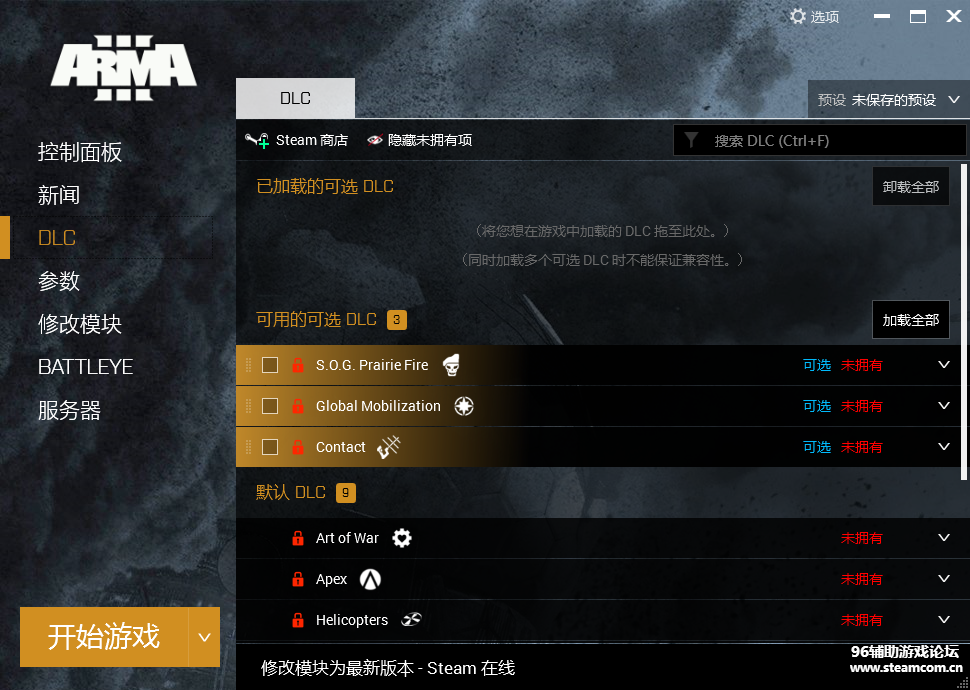Click the Apex logo icon
Image resolution: width=970 pixels, height=690 pixels.
click(x=370, y=579)
